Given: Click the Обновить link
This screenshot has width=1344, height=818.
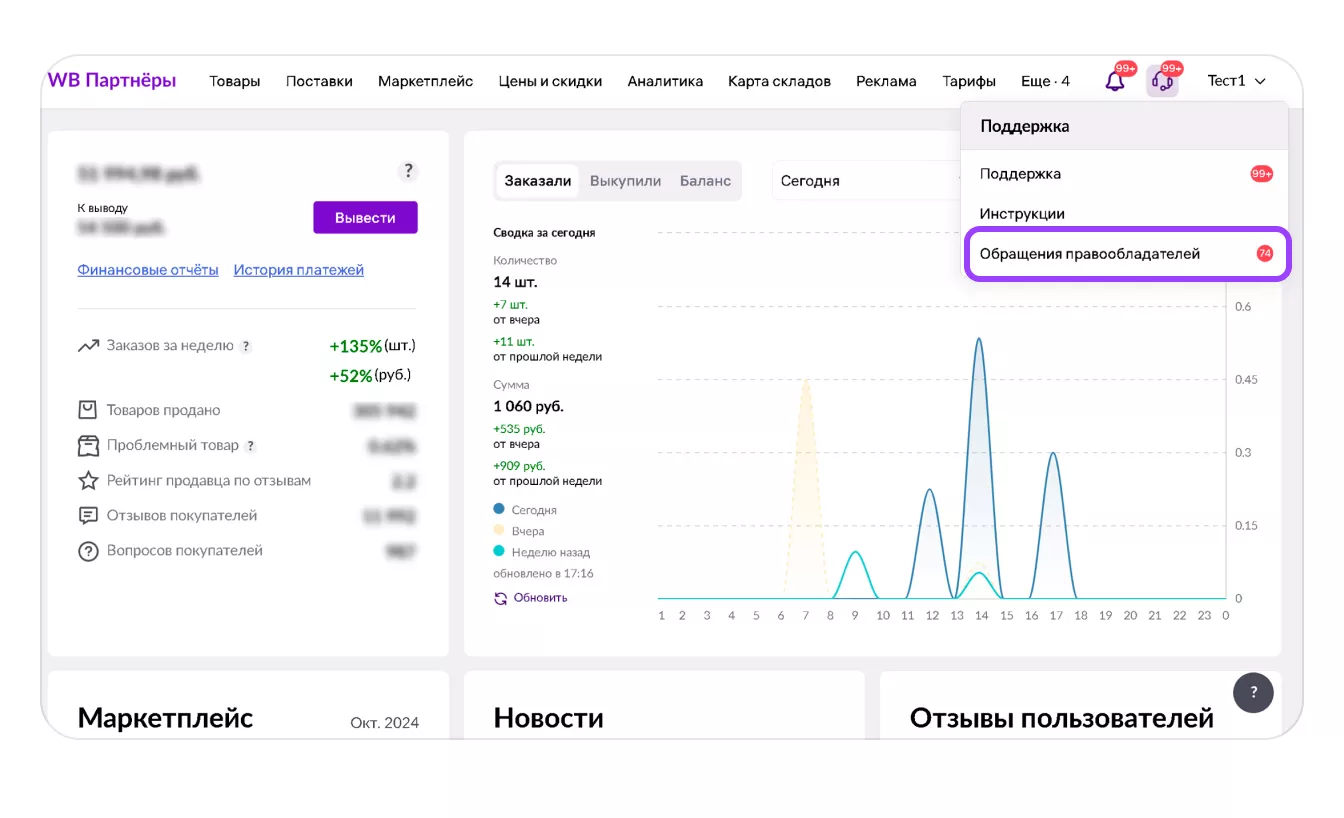Looking at the screenshot, I should [x=540, y=598].
